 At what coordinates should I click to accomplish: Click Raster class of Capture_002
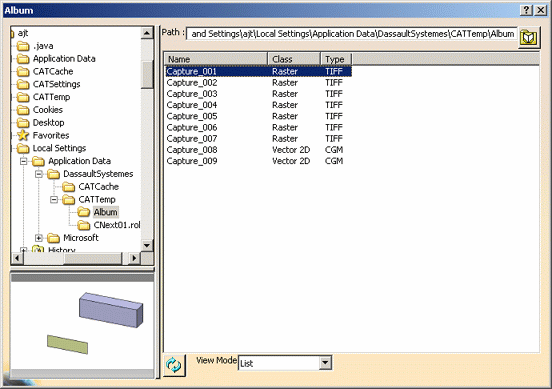[285, 83]
